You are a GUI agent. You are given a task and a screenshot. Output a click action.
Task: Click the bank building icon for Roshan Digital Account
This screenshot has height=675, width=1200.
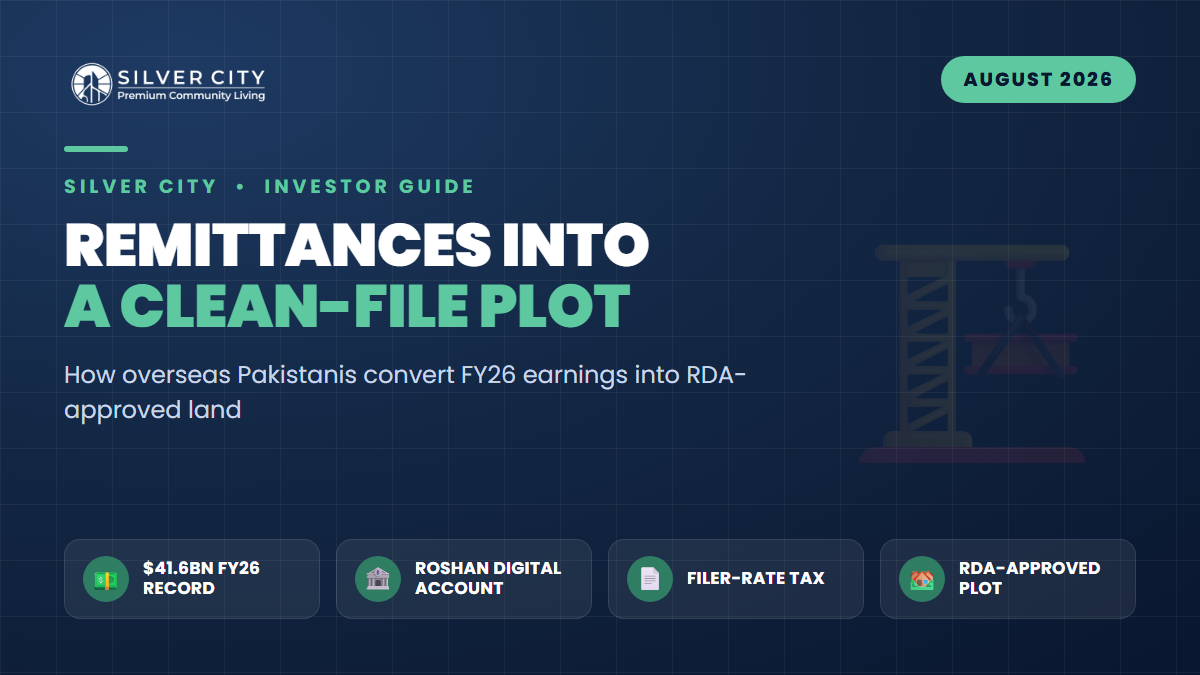(378, 579)
